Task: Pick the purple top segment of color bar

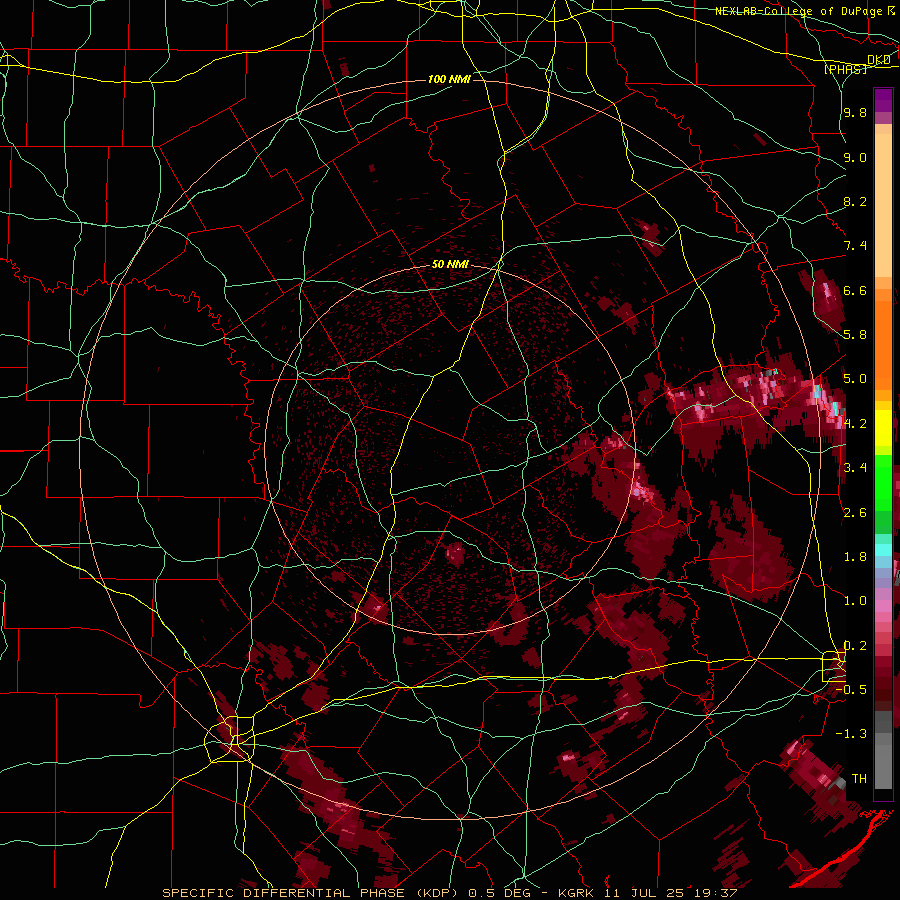Action: coord(883,100)
